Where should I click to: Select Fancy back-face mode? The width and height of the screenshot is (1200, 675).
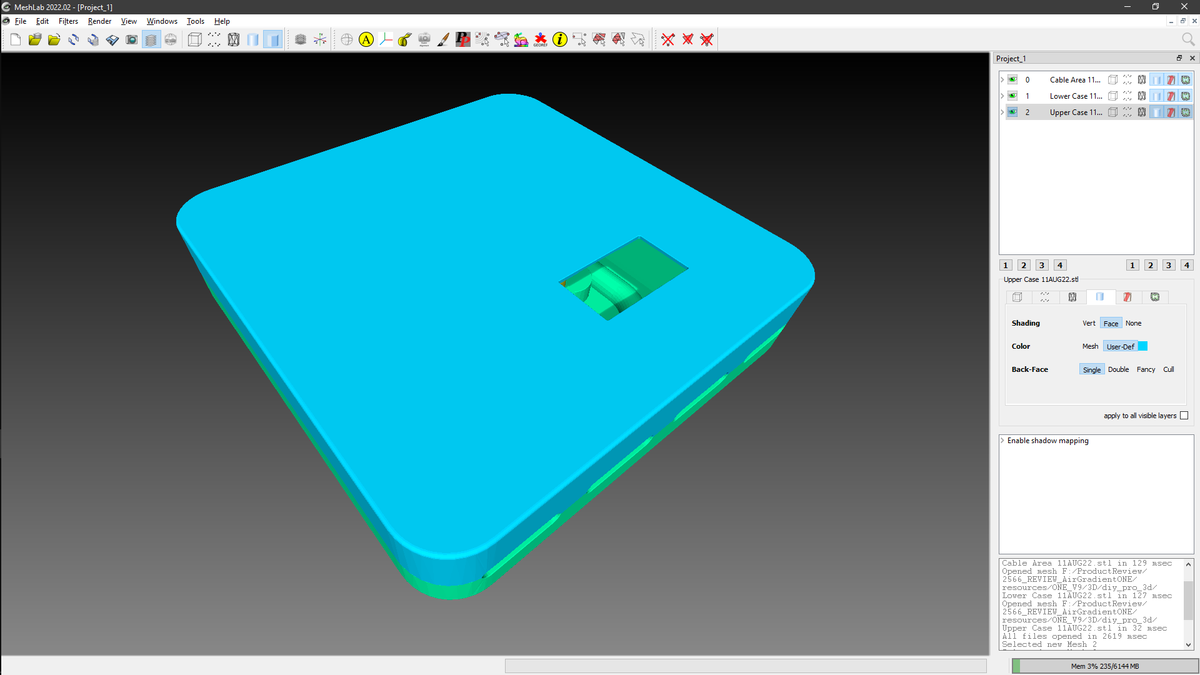click(x=1146, y=369)
